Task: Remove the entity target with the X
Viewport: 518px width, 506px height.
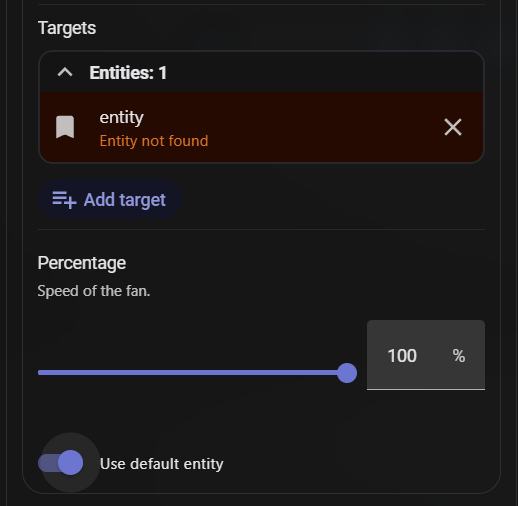Action: pyautogui.click(x=453, y=127)
